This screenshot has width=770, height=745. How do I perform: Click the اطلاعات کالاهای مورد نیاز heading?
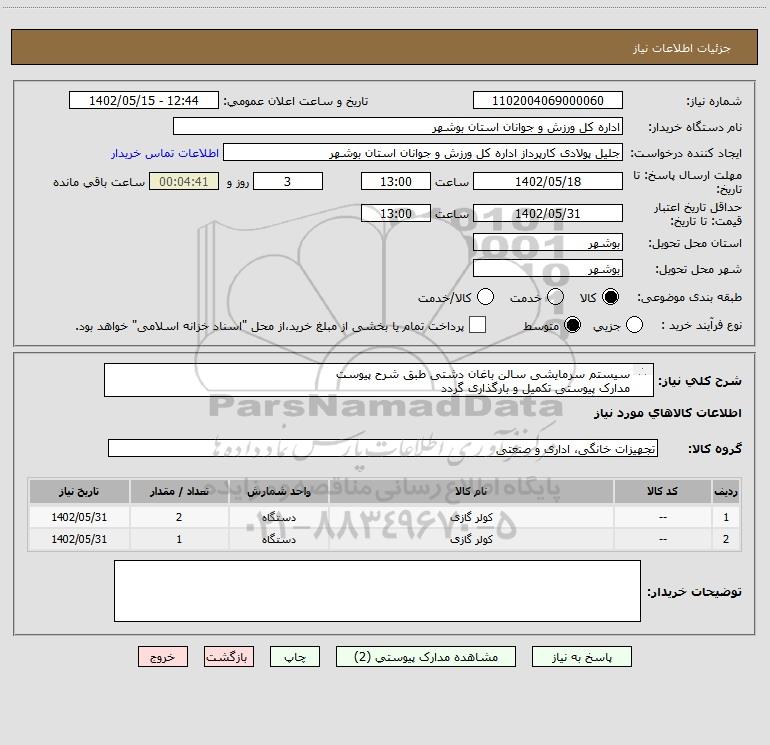pos(668,413)
